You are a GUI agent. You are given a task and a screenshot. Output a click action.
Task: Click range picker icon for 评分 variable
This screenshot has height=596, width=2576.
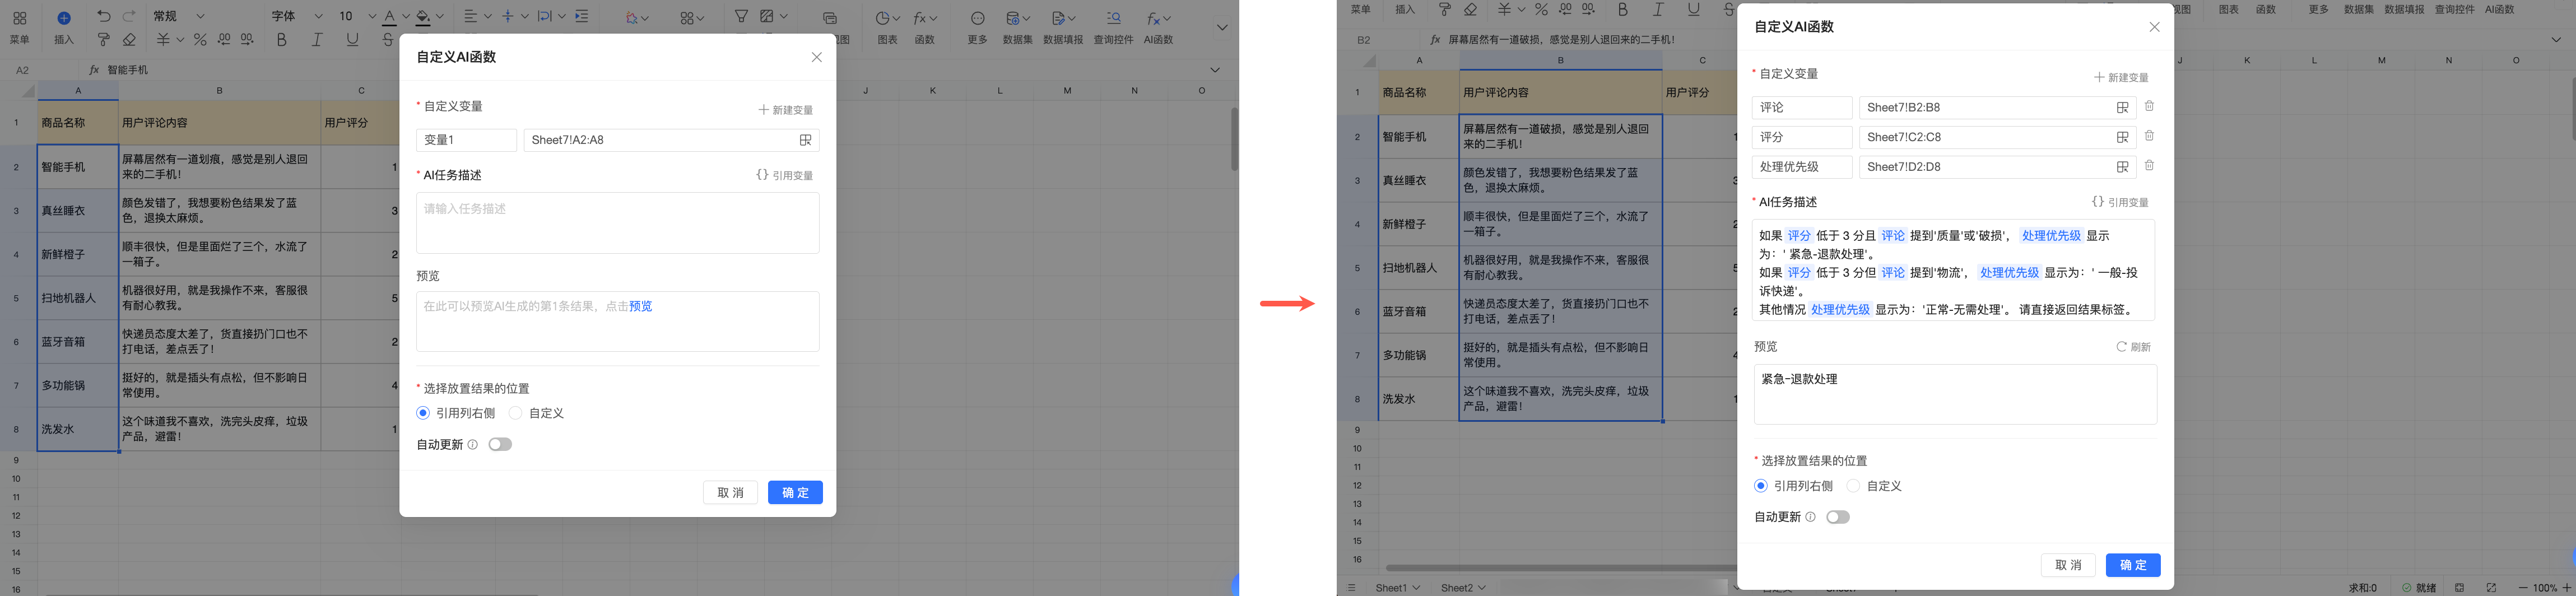(2122, 137)
